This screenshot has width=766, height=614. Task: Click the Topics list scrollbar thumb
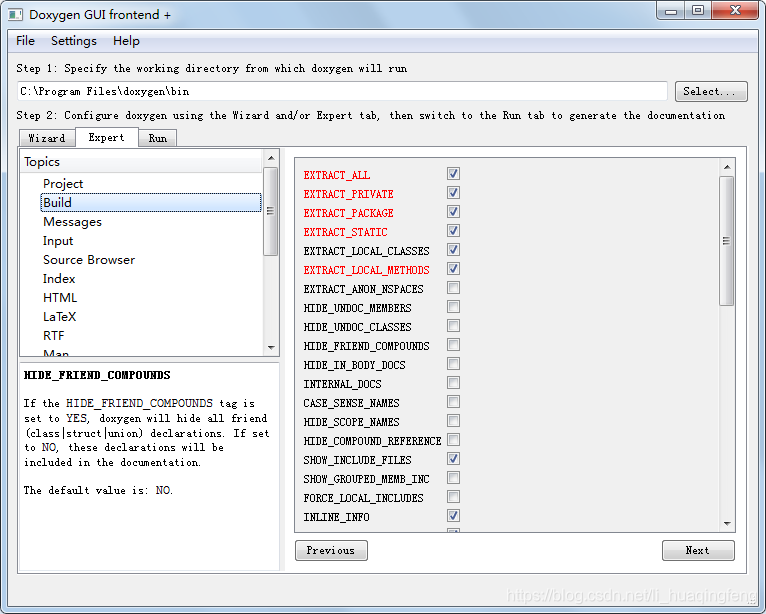(x=271, y=211)
